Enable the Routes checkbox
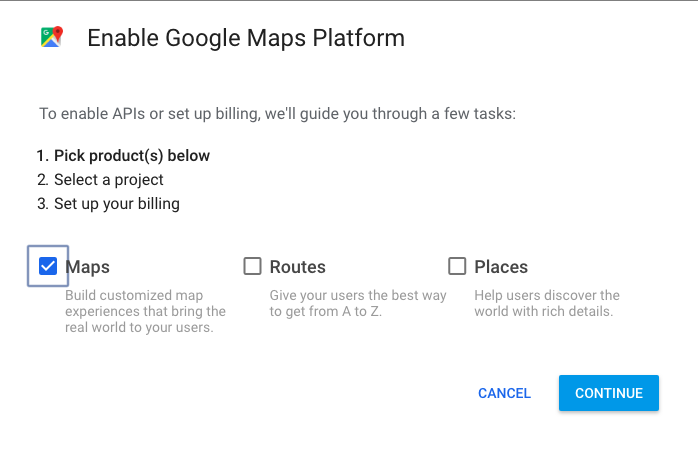This screenshot has width=698, height=450. point(252,266)
